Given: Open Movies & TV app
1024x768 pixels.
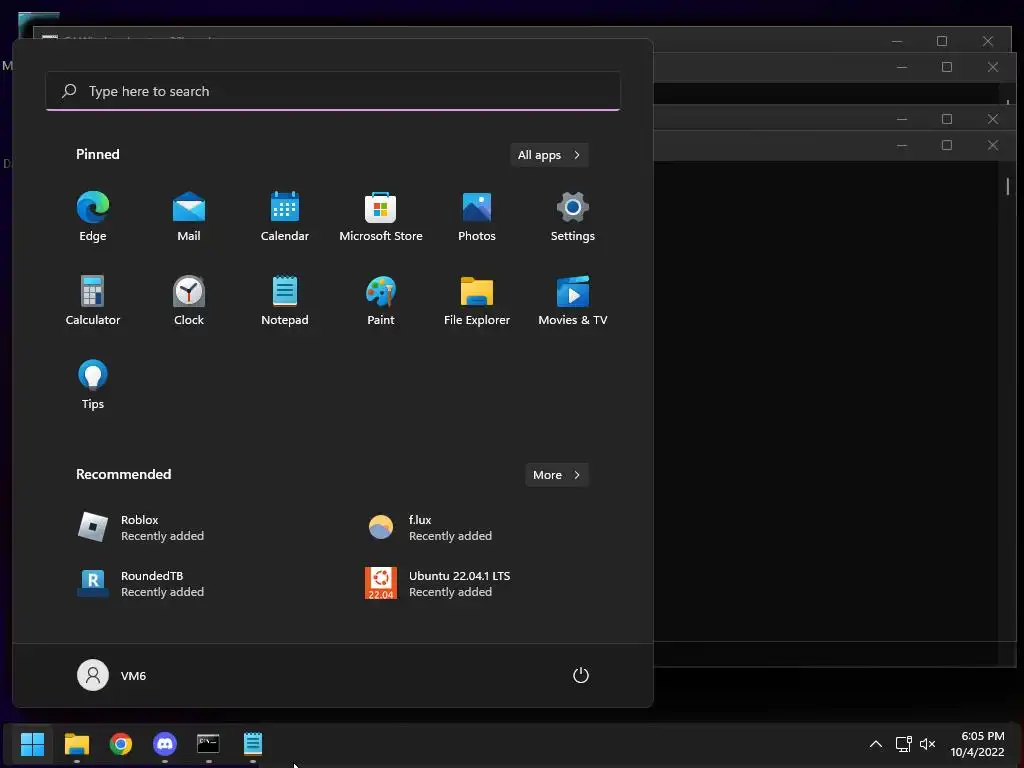Looking at the screenshot, I should [573, 300].
